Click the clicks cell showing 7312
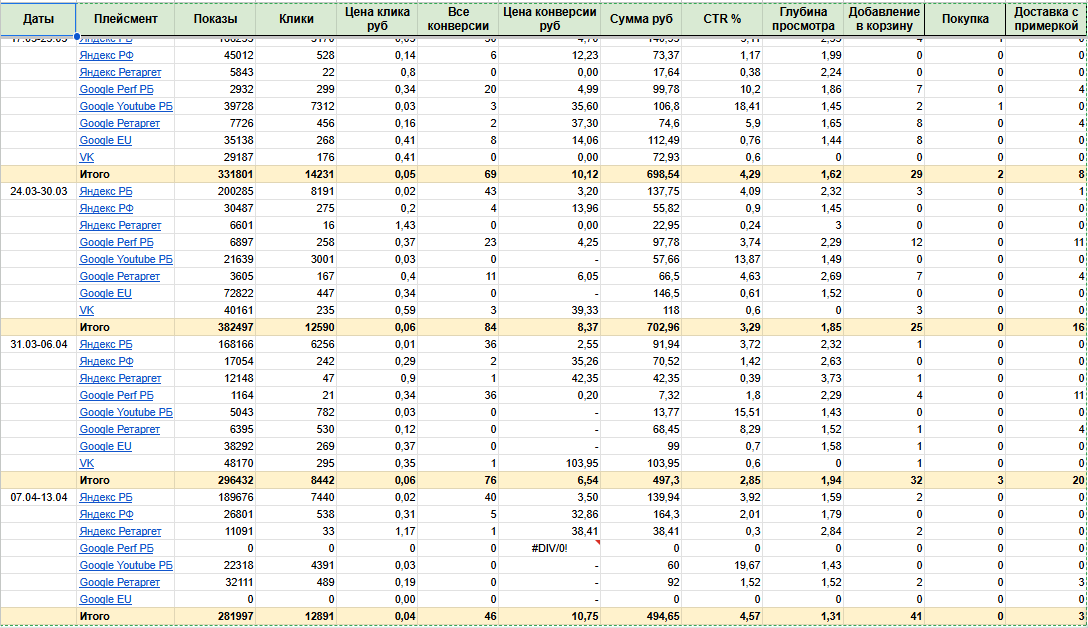The width and height of the screenshot is (1088, 628). coord(296,106)
